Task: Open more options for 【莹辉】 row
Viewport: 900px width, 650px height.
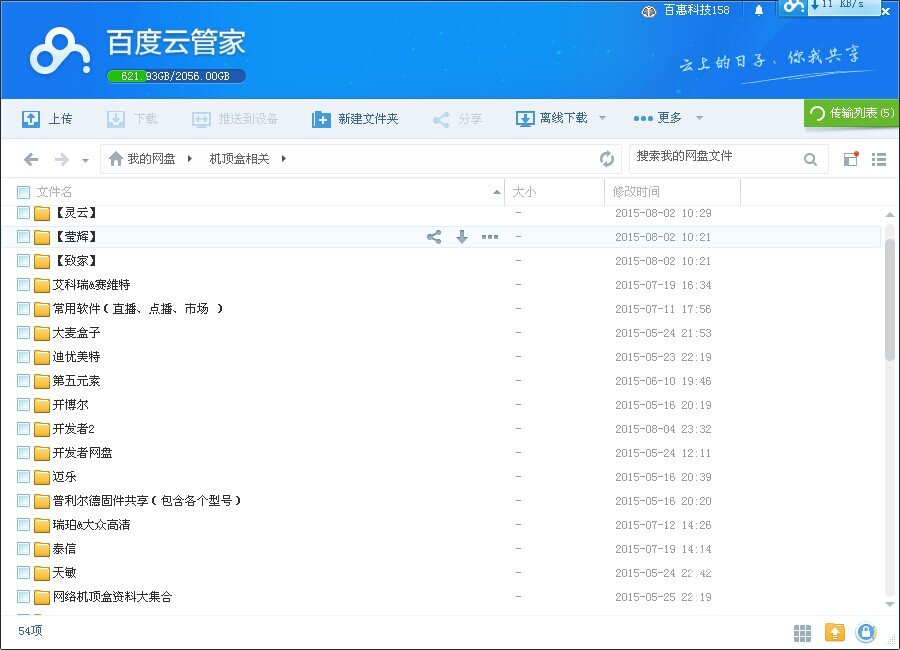Action: [x=490, y=237]
